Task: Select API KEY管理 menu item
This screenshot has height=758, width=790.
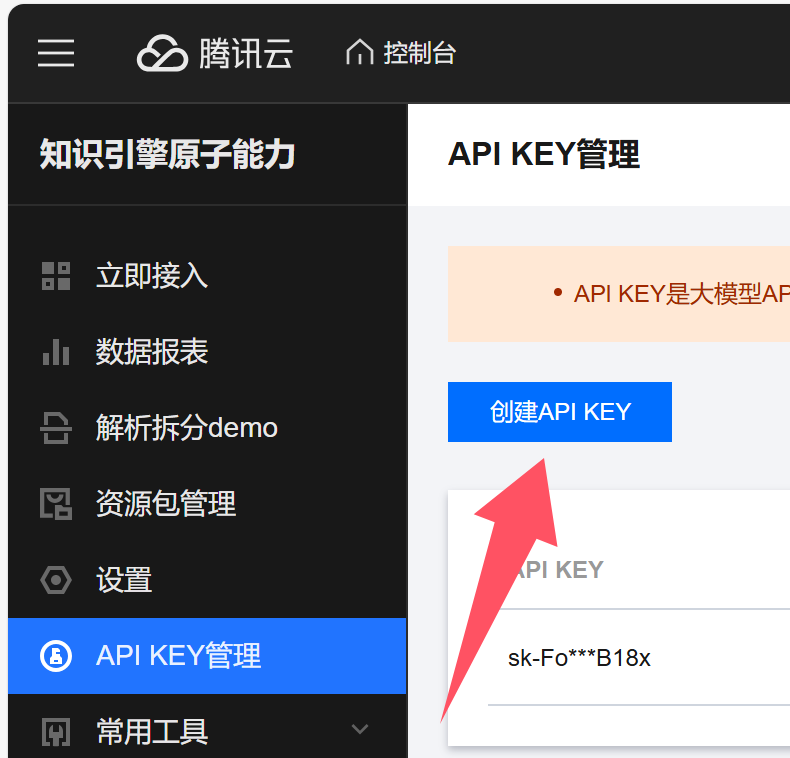Action: 207,656
